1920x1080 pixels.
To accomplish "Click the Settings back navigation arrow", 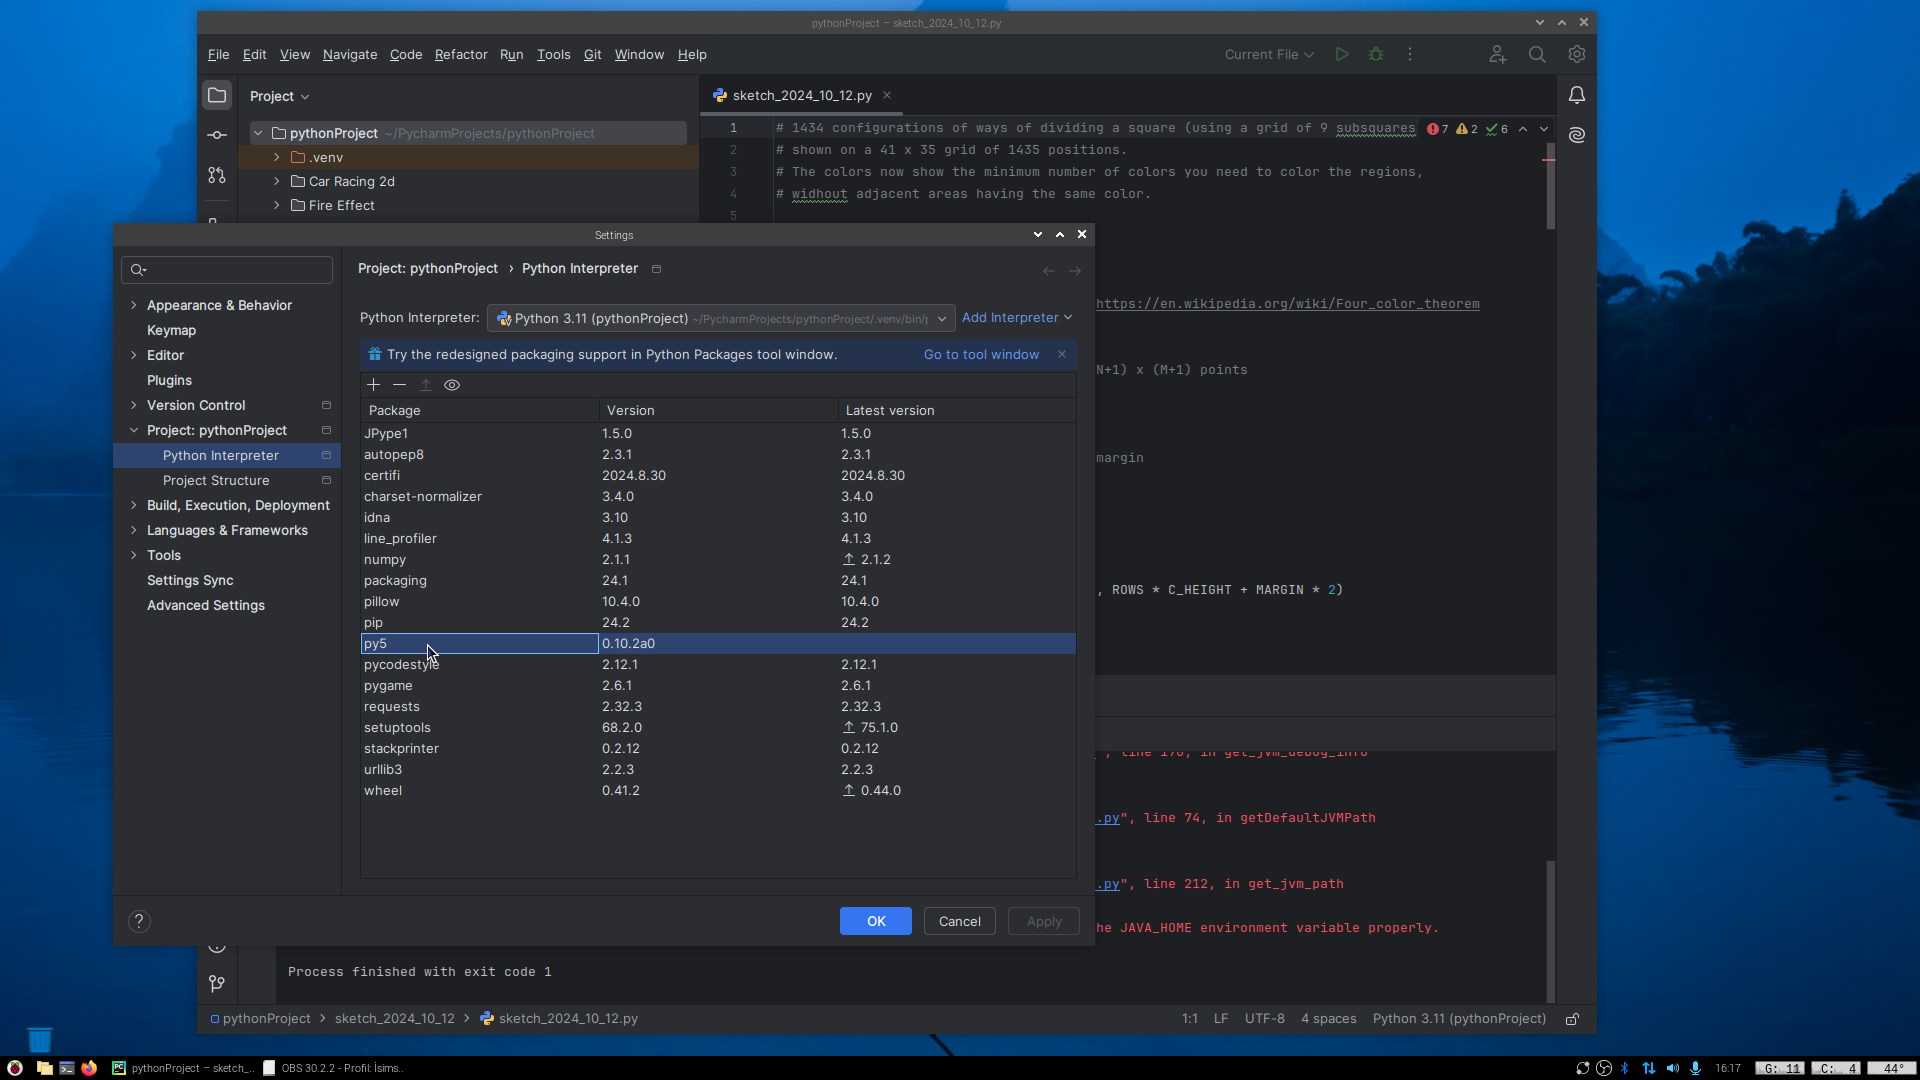I will click(x=1048, y=271).
